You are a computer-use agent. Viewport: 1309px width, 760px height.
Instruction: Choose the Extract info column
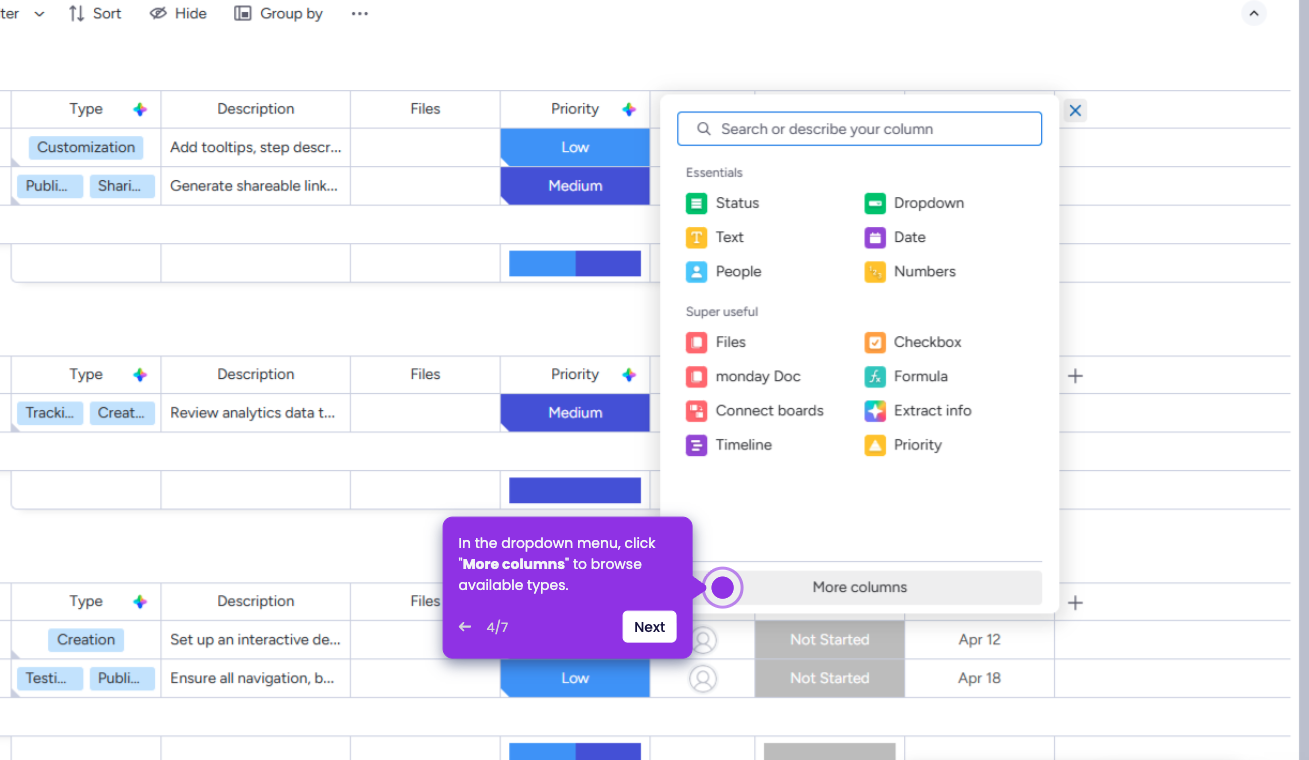point(918,410)
